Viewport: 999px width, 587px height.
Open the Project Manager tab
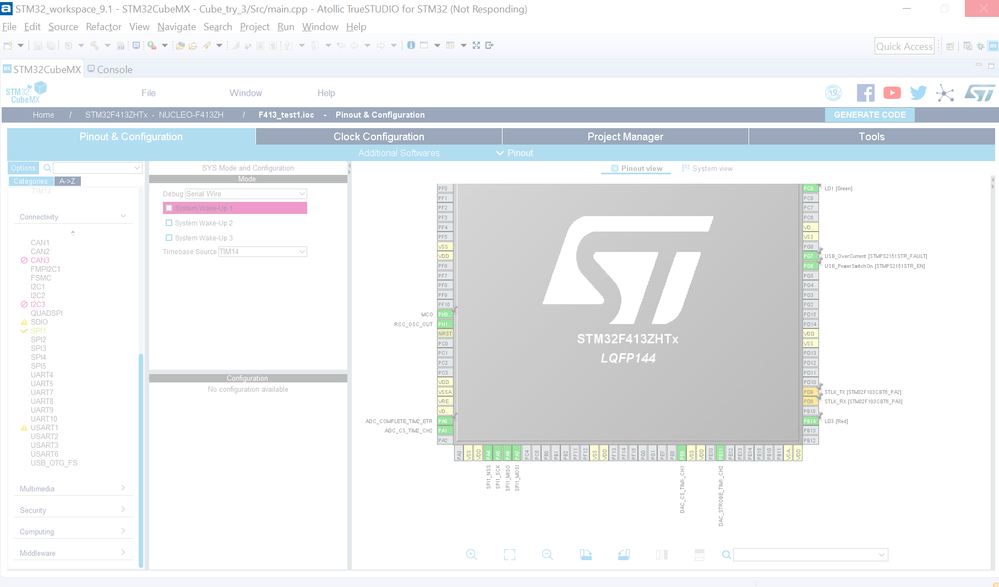coord(625,136)
